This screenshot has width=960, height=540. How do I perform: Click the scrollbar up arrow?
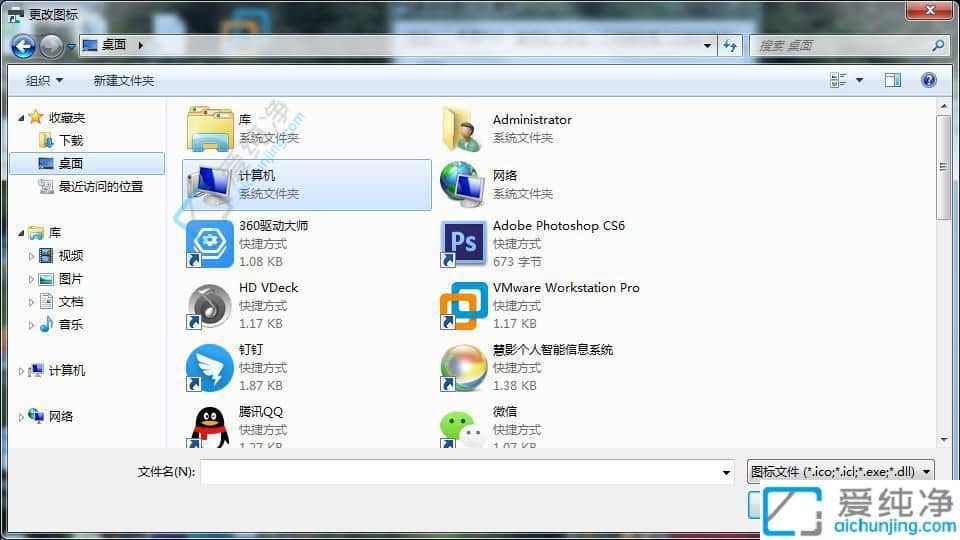[x=943, y=107]
